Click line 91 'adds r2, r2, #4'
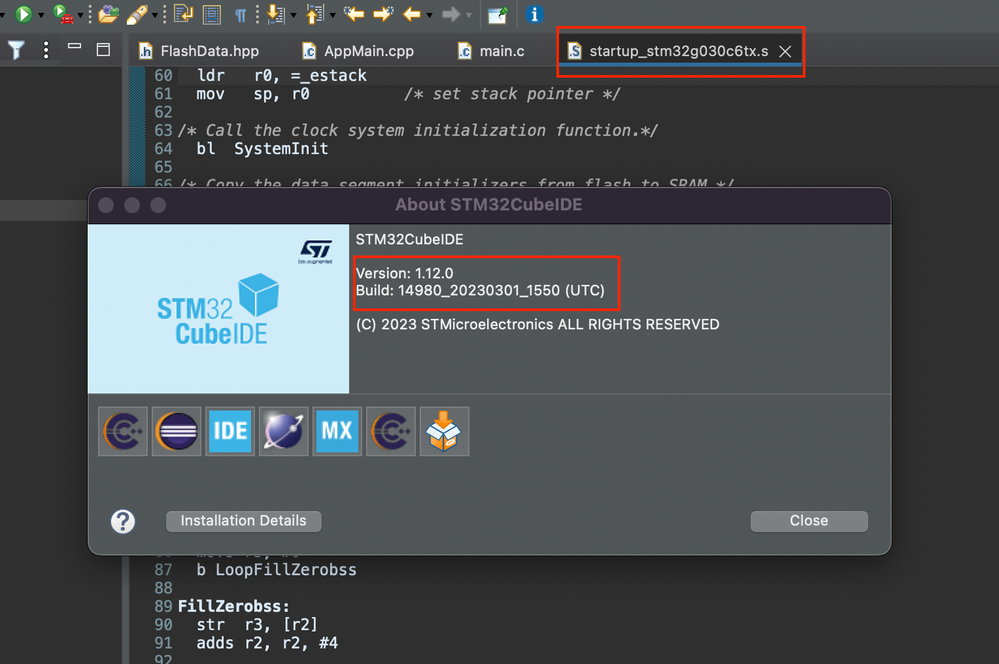The width and height of the screenshot is (999, 664). [x=267, y=644]
